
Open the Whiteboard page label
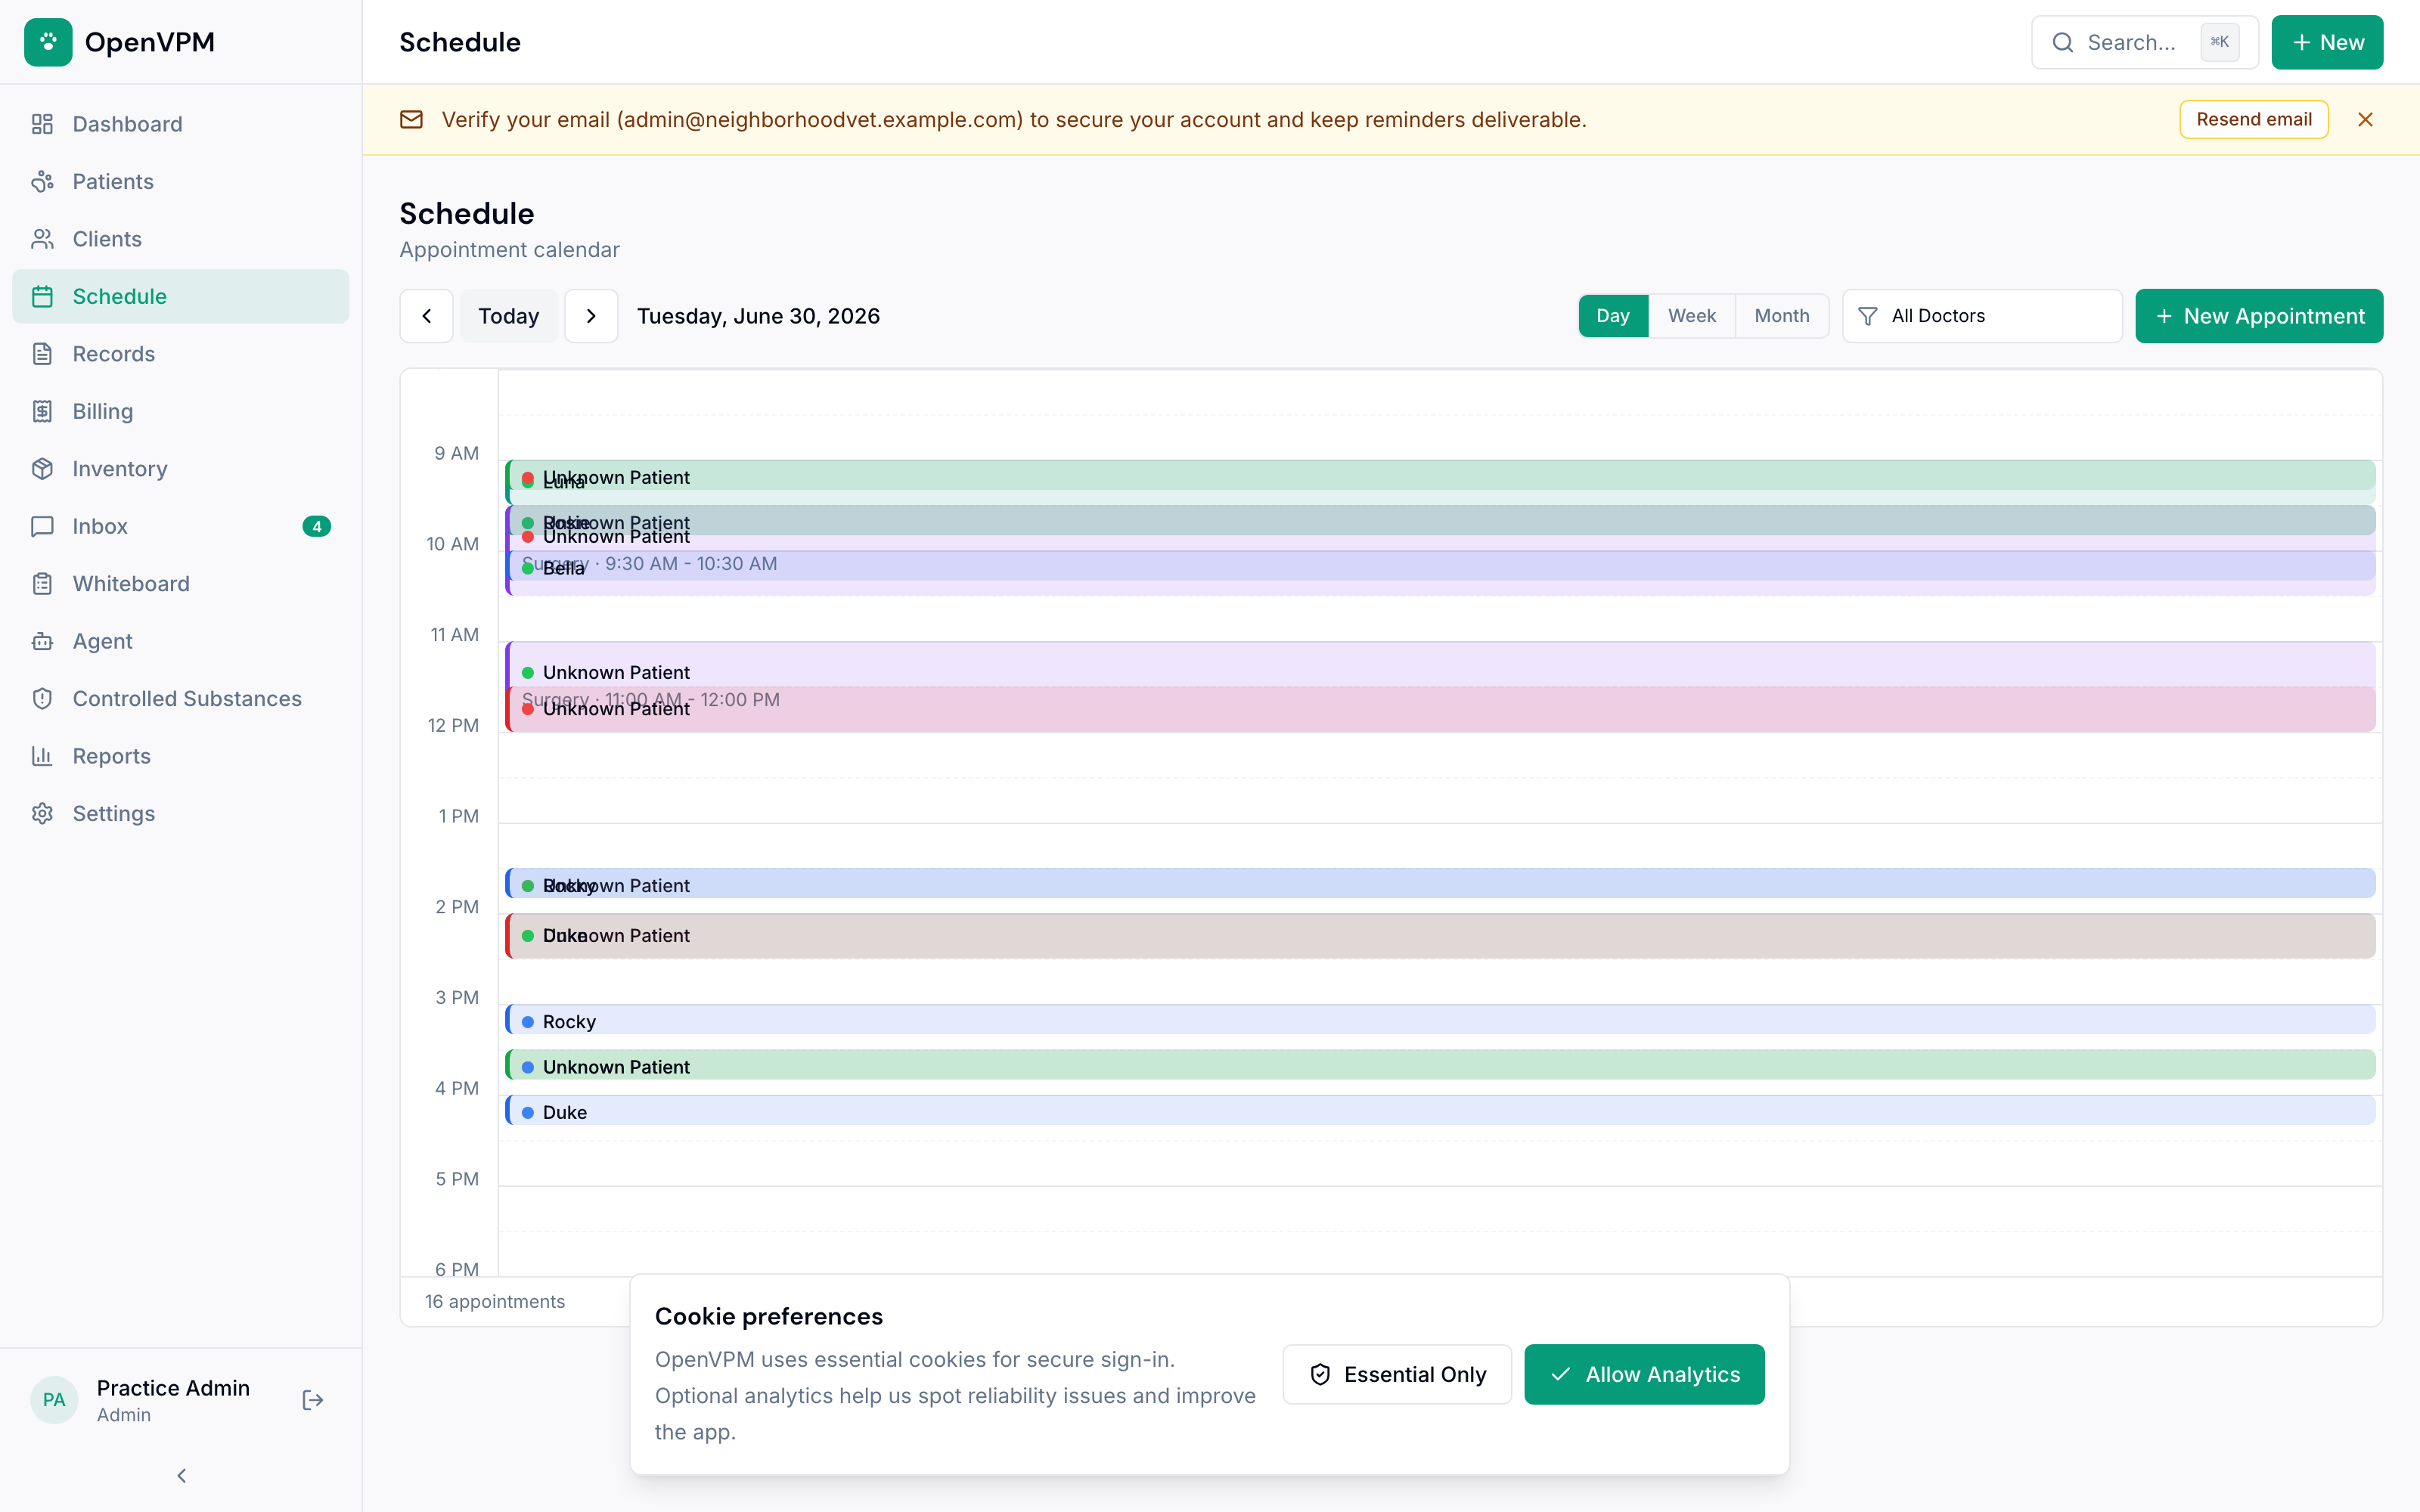[131, 584]
